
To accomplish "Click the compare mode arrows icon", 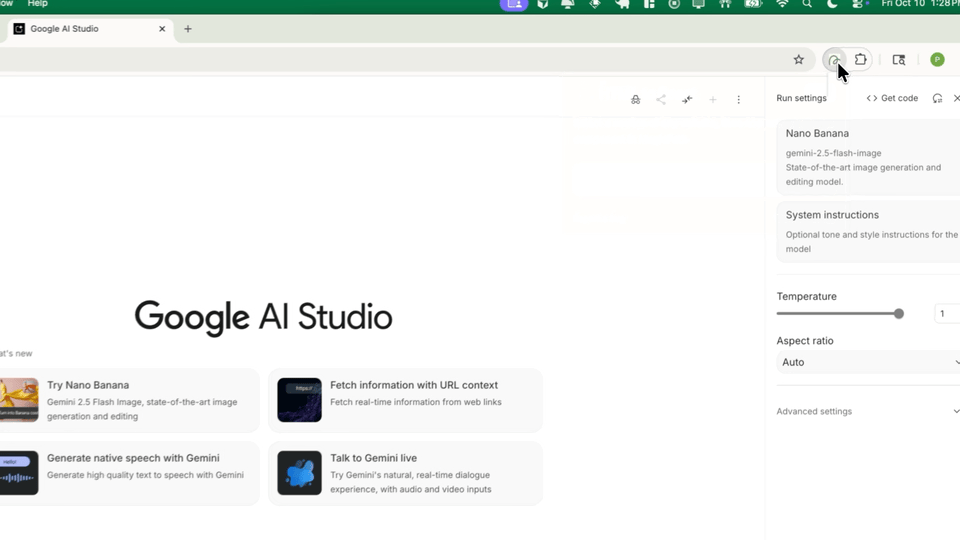I will click(x=687, y=100).
